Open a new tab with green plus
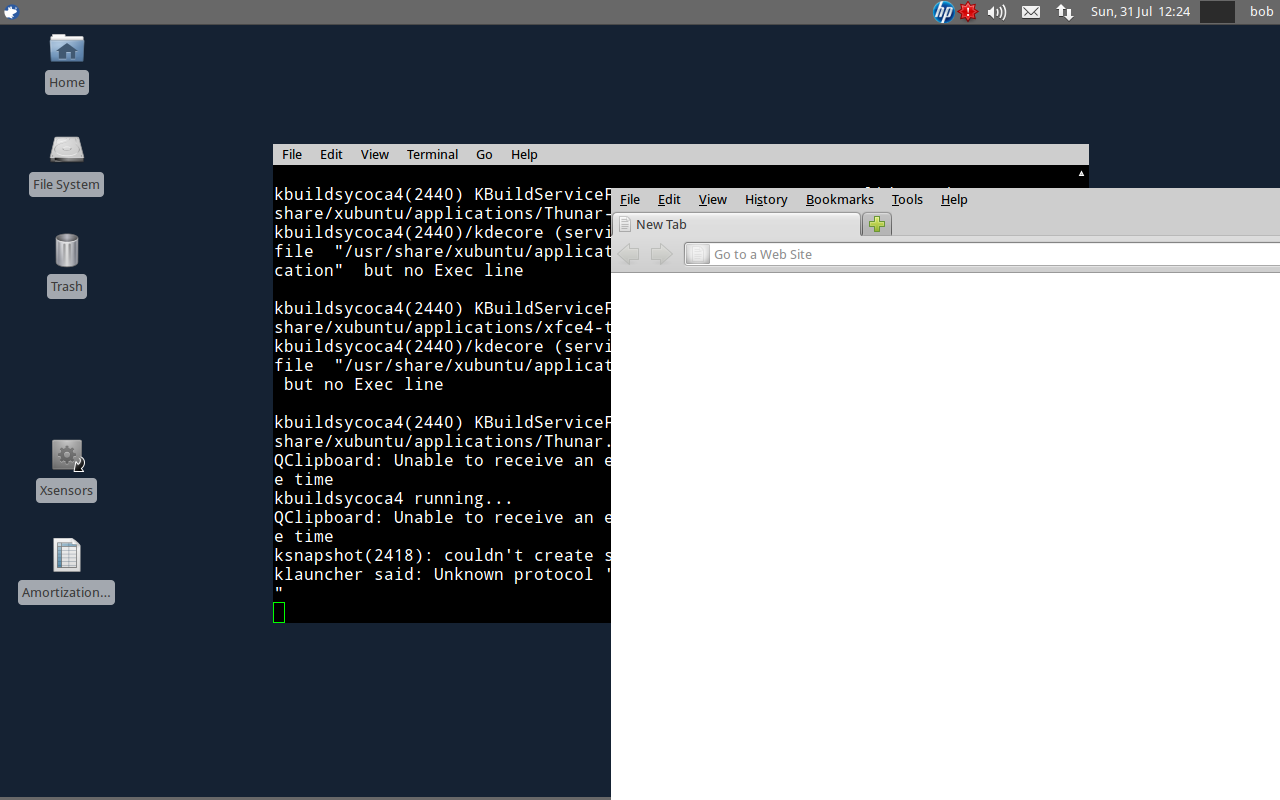The height and width of the screenshot is (800, 1280). tap(877, 224)
